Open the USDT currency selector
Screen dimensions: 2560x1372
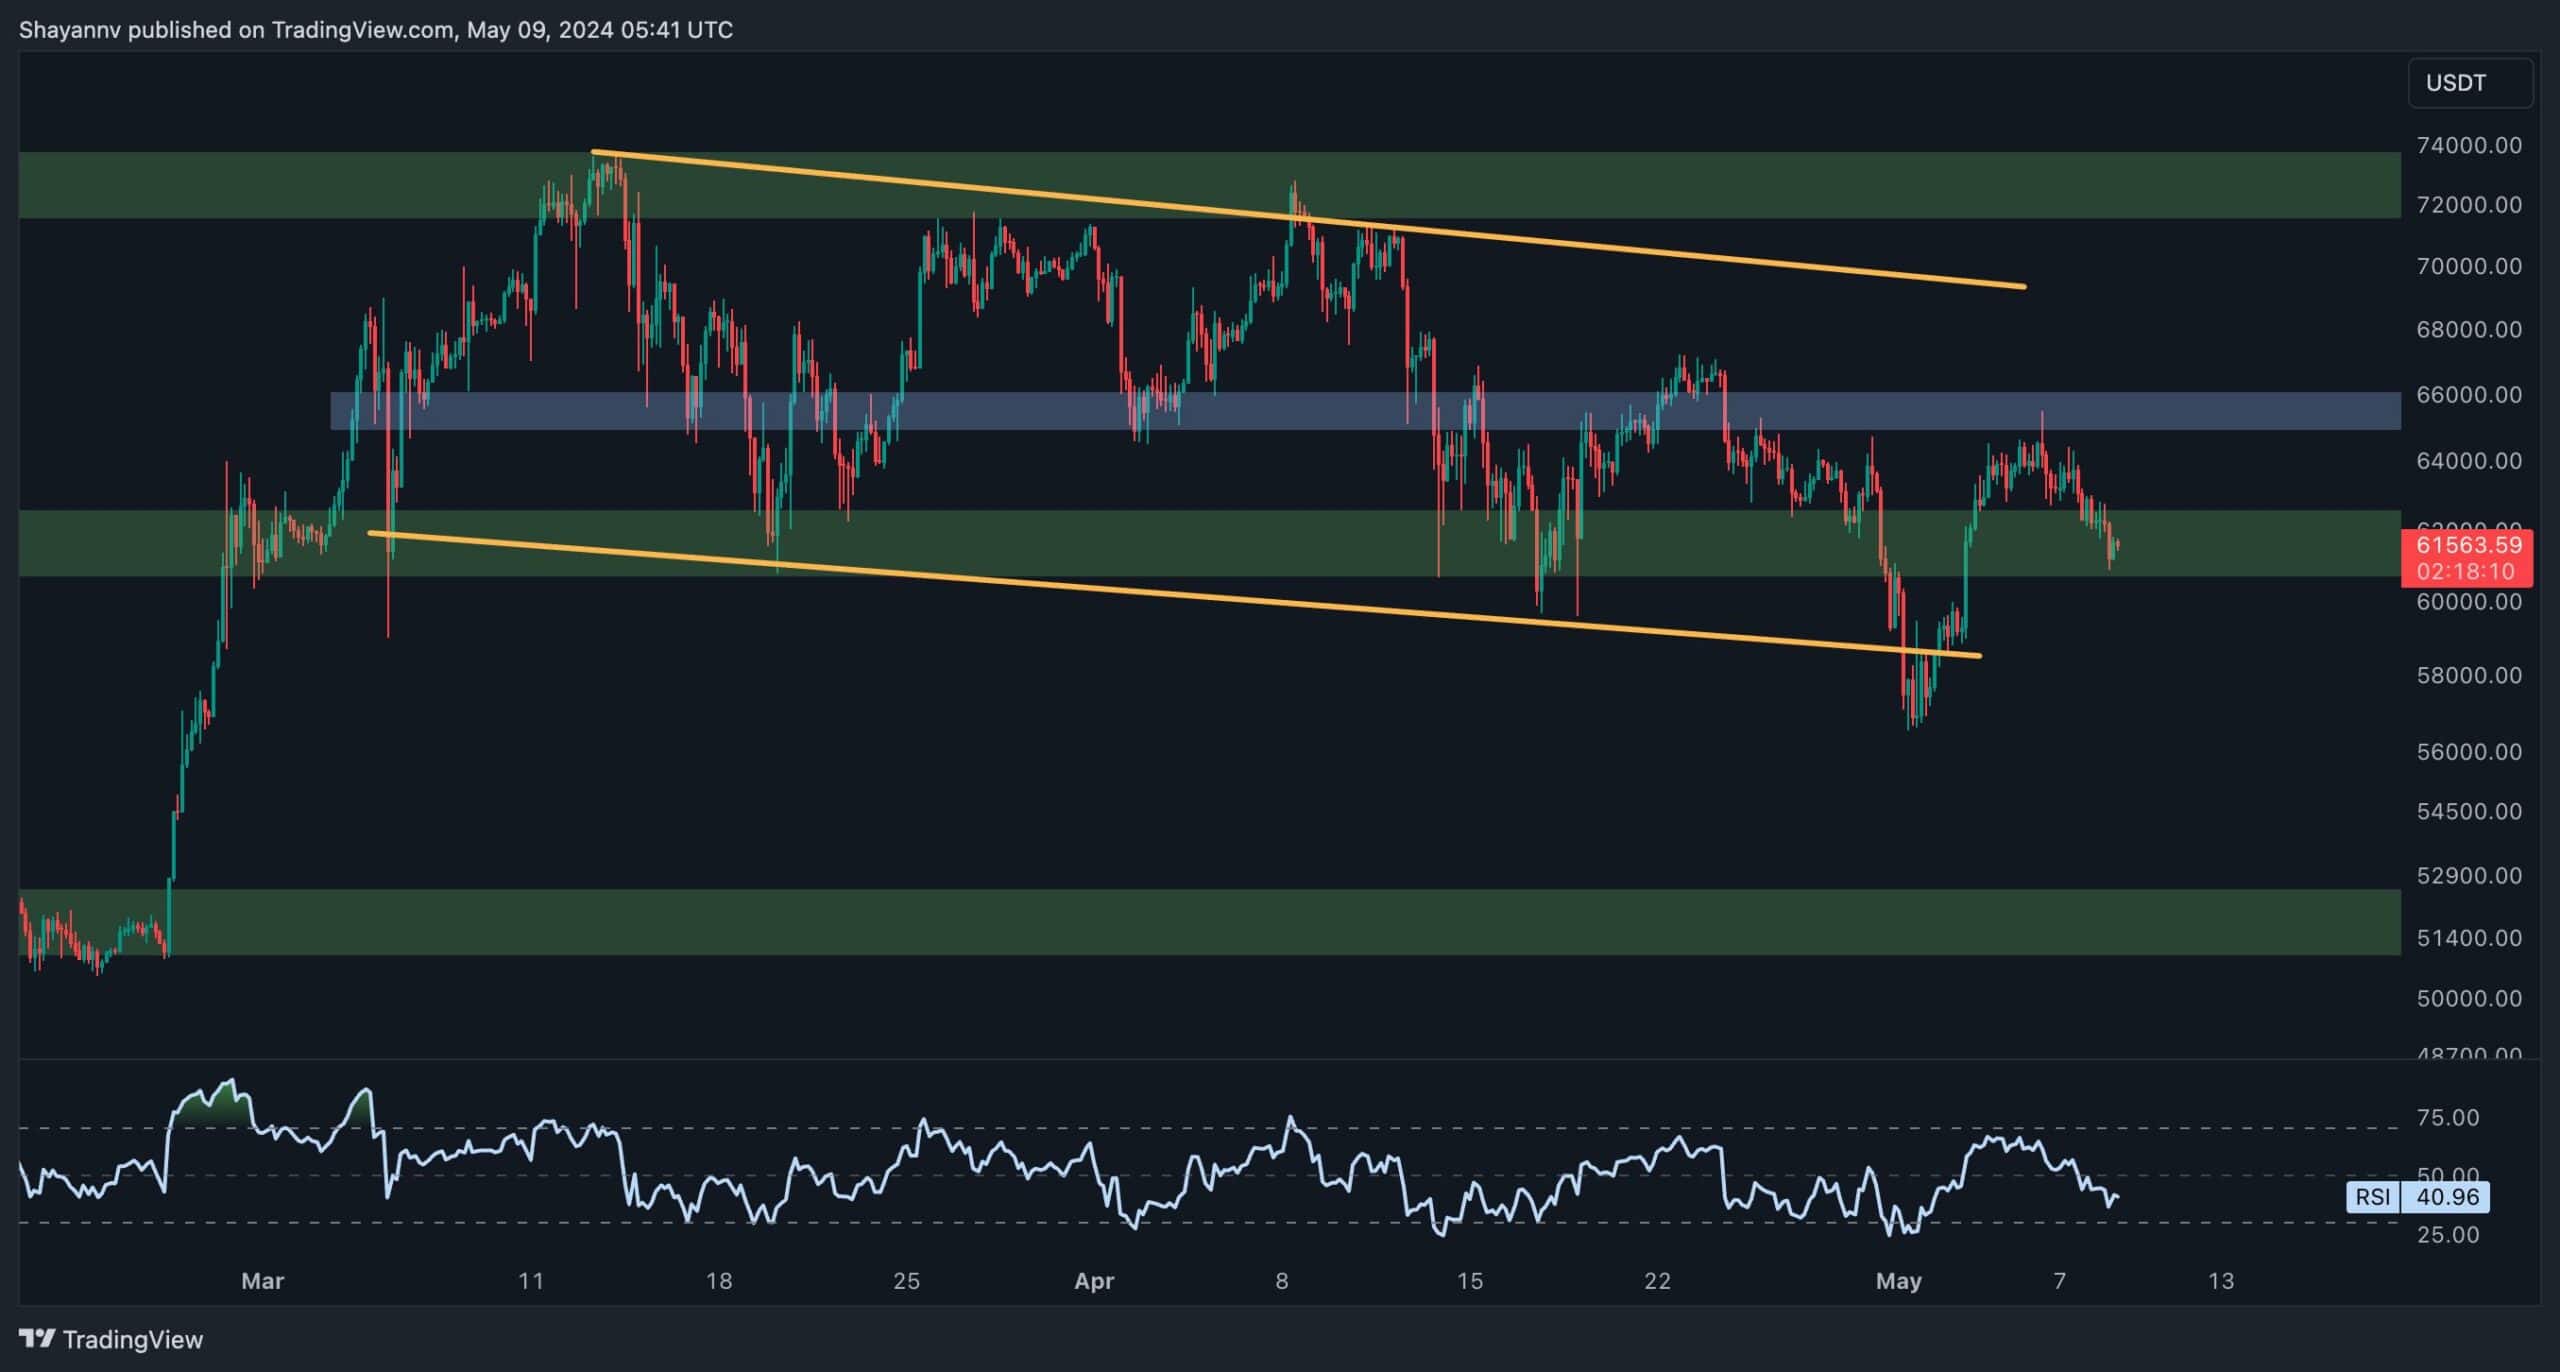2469,83
